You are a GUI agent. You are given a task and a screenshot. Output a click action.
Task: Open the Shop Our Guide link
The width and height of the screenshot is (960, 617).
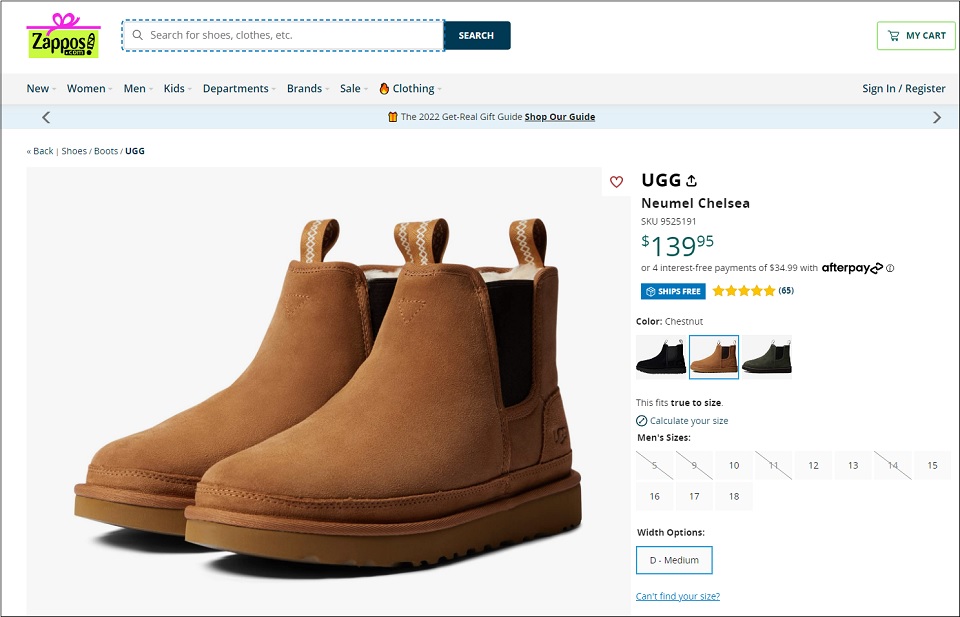point(560,117)
